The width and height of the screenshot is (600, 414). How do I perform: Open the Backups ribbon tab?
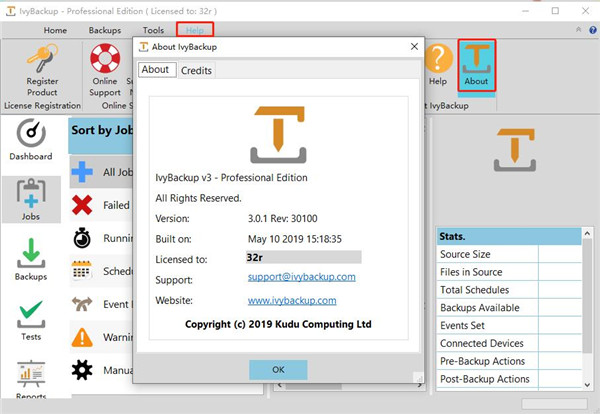coord(105,30)
